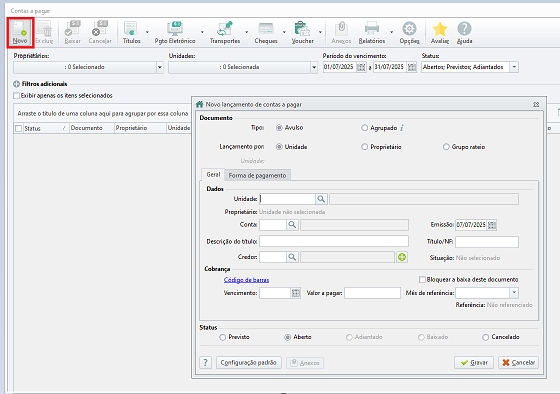This screenshot has width=560, height=394.
Task: Click the Cancelar toolbar icon
Action: click(100, 33)
